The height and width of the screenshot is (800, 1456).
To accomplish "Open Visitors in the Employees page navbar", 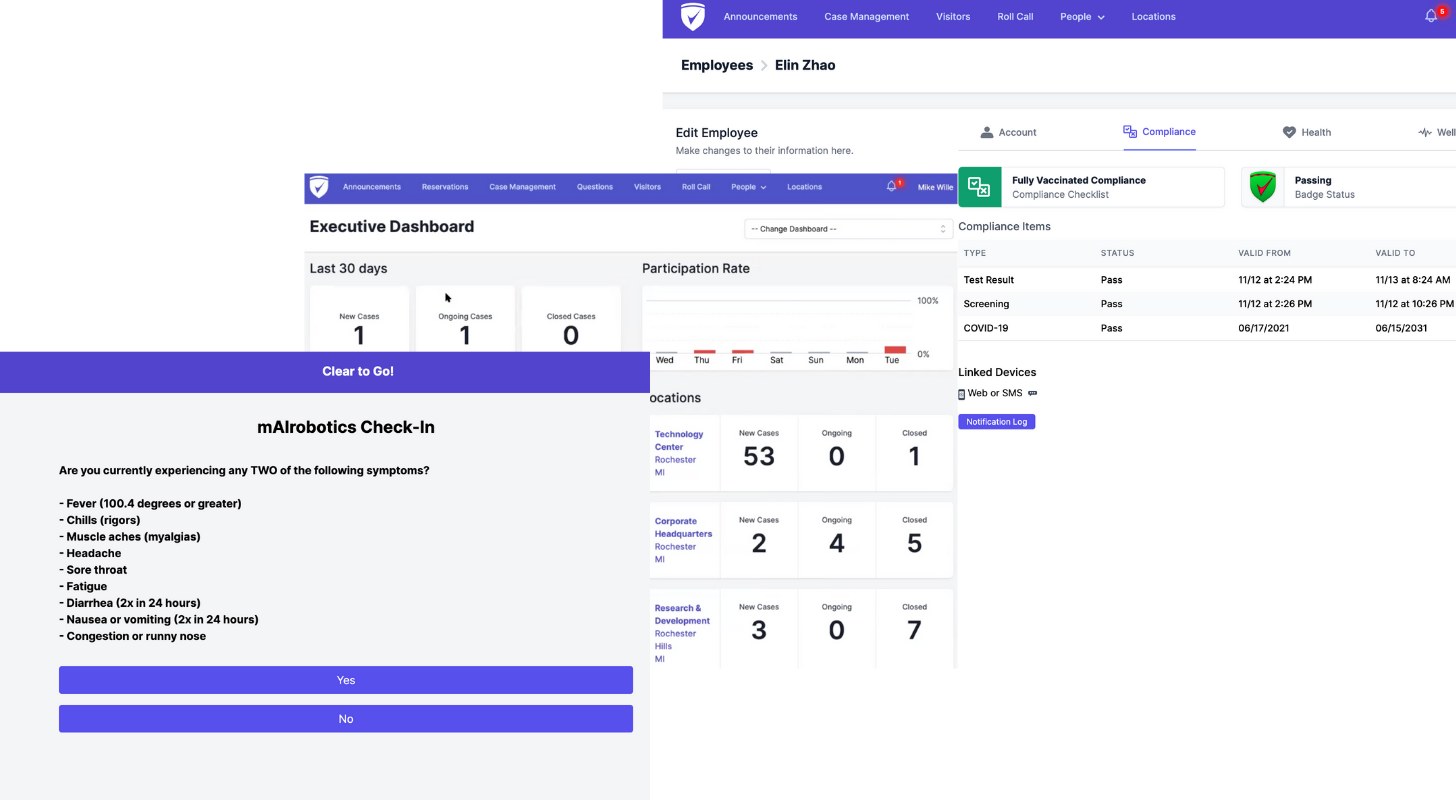I will [x=953, y=17].
